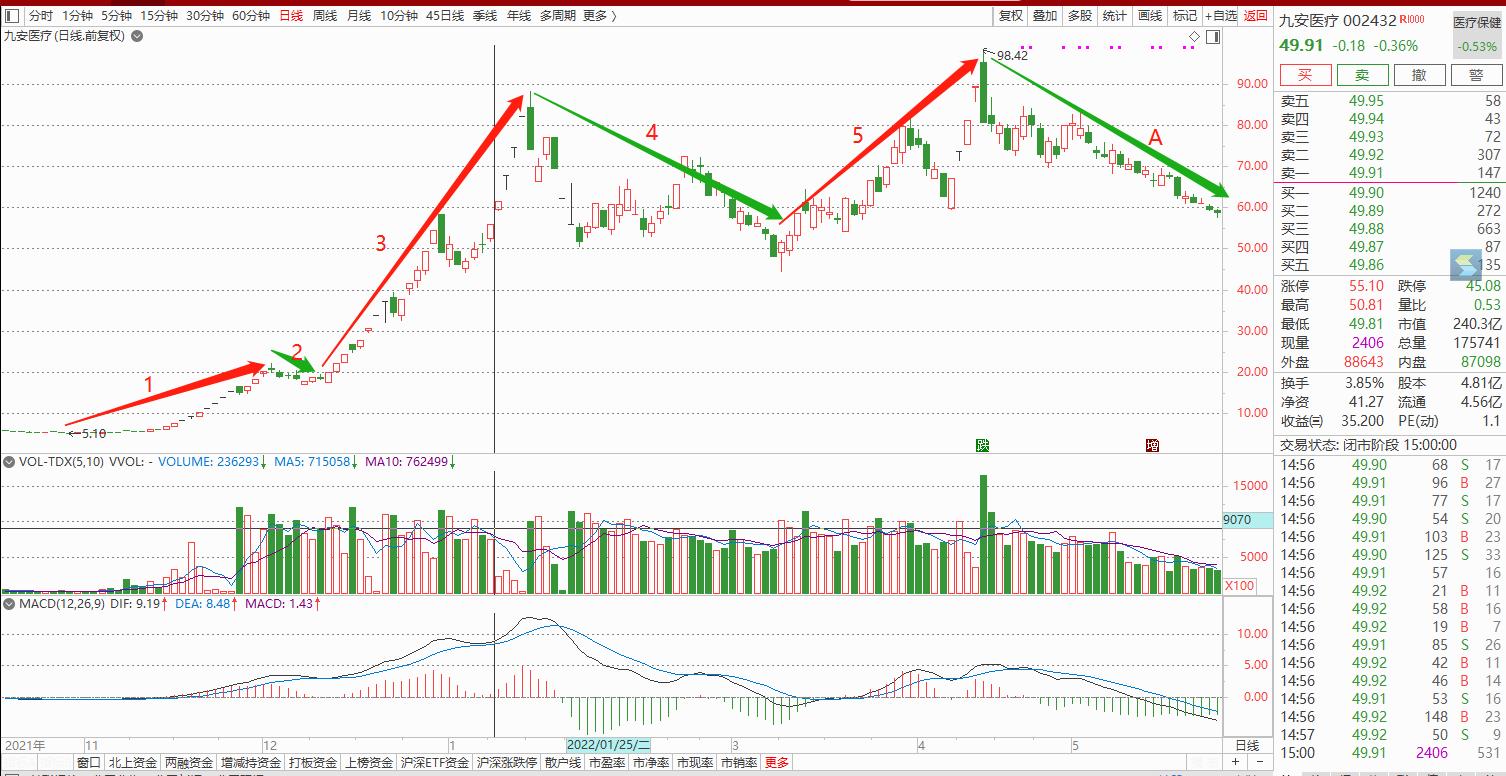Screen dimensions: 1506x776
Task: Add stock via +自选 button
Action: [1221, 15]
